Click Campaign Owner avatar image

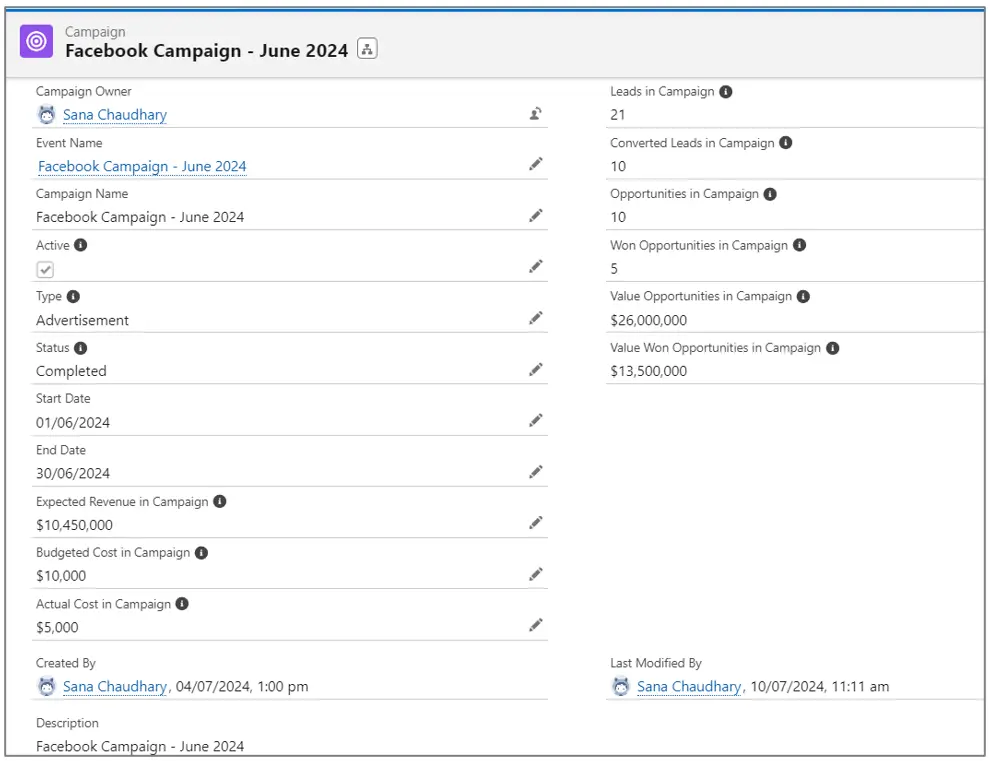(47, 114)
